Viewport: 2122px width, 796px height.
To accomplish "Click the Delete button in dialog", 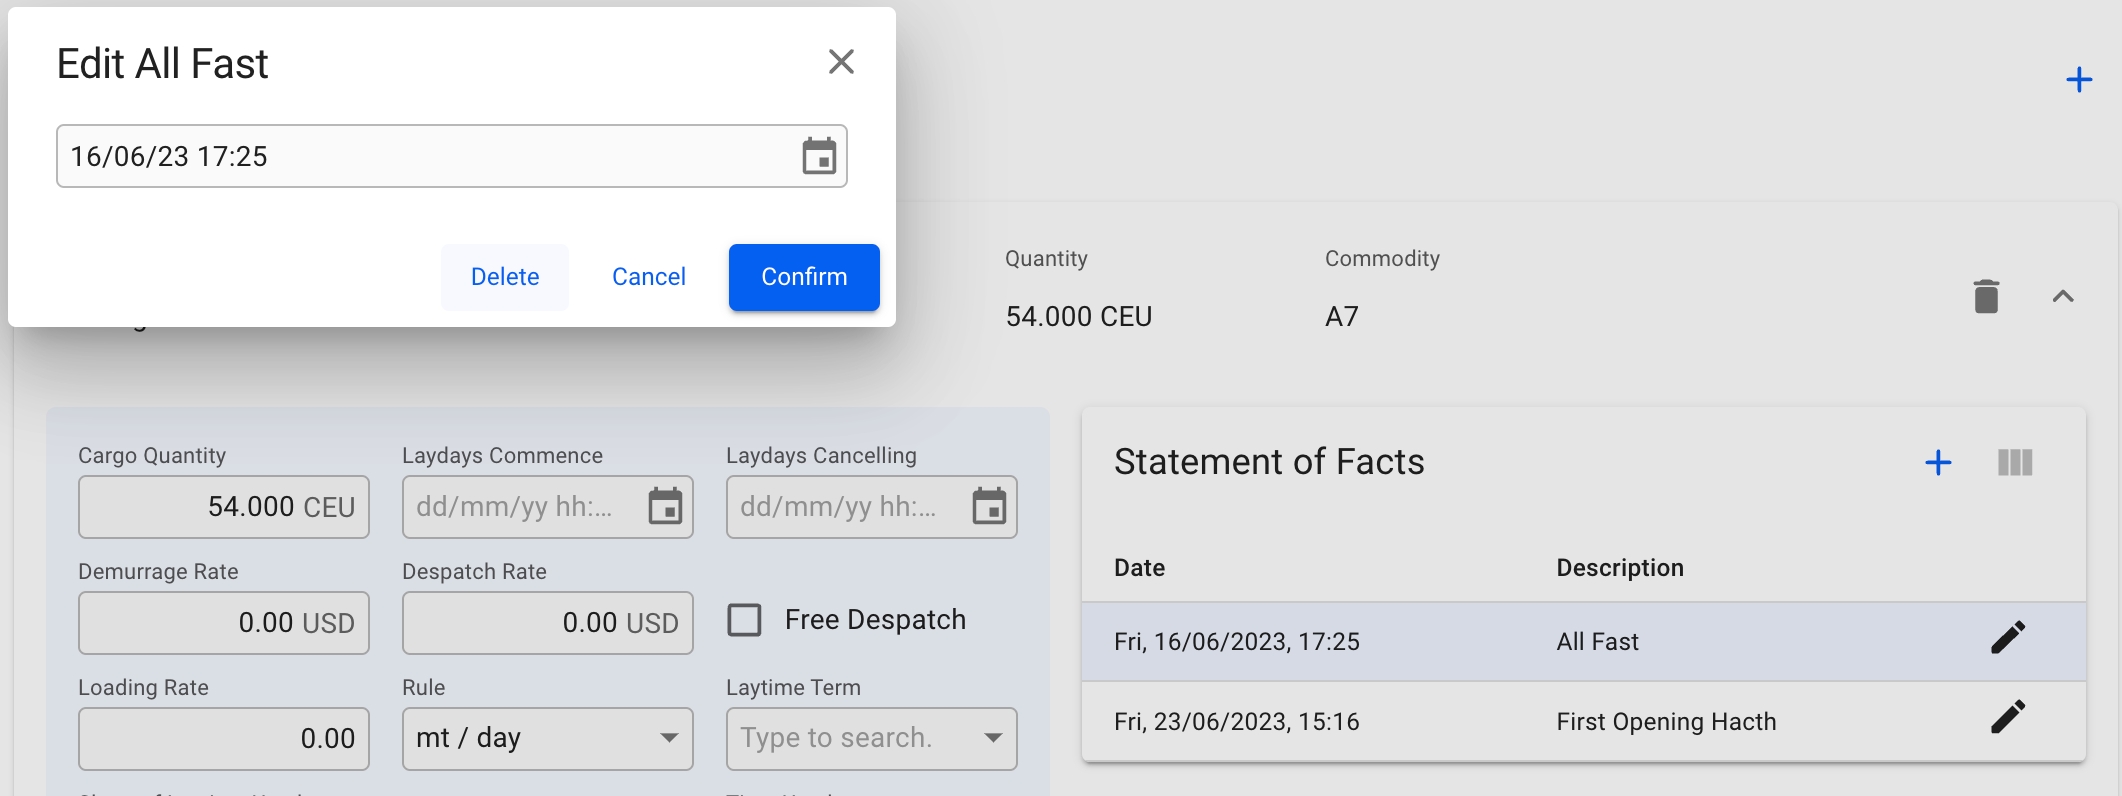I will [505, 277].
